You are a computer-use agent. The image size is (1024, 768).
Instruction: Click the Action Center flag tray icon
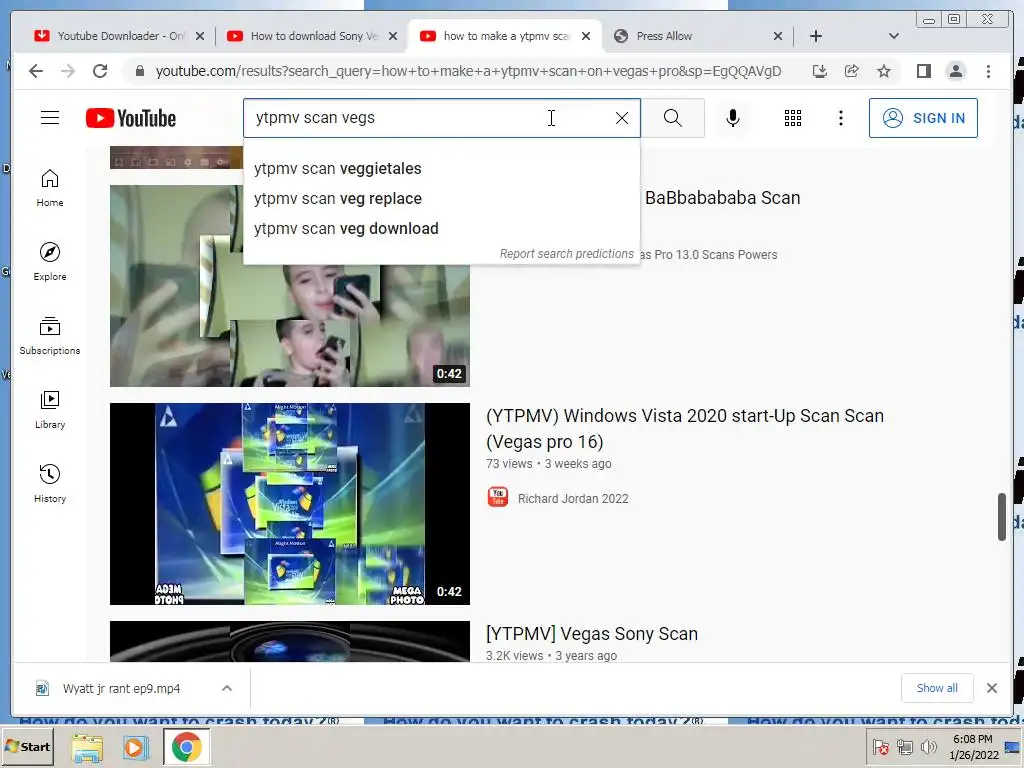880,746
